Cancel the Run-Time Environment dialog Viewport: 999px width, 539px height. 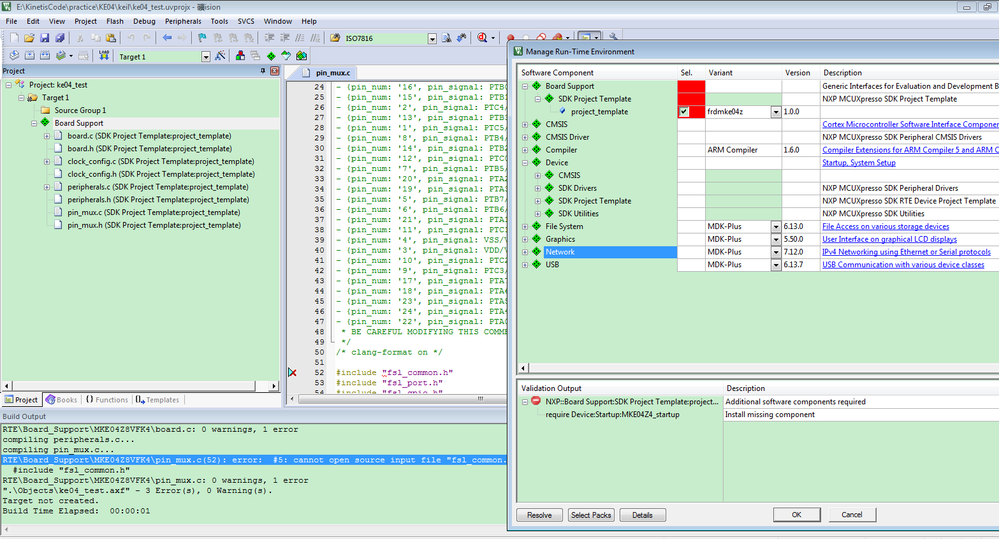pos(852,515)
